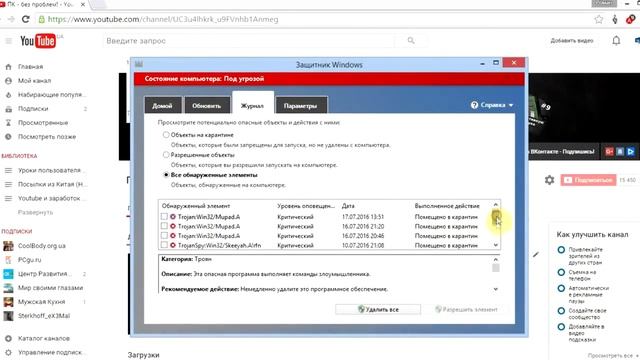This screenshot has height=360, width=640.
Task: Open YouTube notifications bell
Action: [x=616, y=40]
